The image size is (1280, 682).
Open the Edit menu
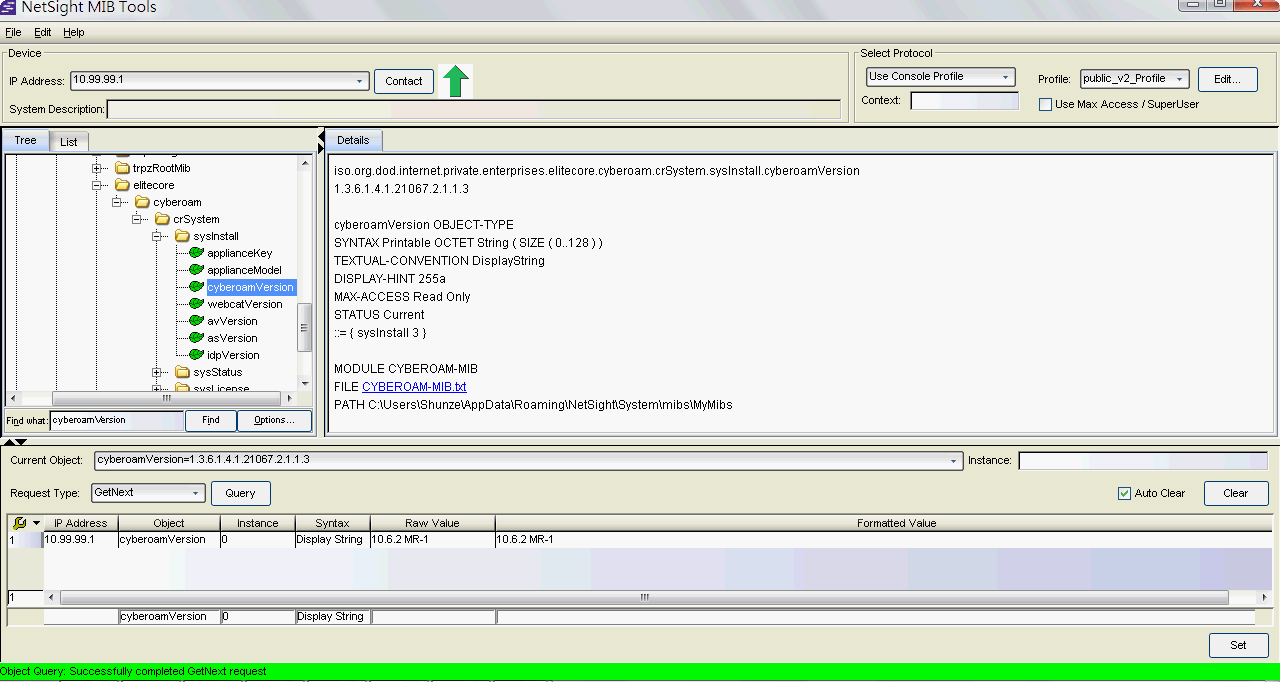[x=43, y=32]
